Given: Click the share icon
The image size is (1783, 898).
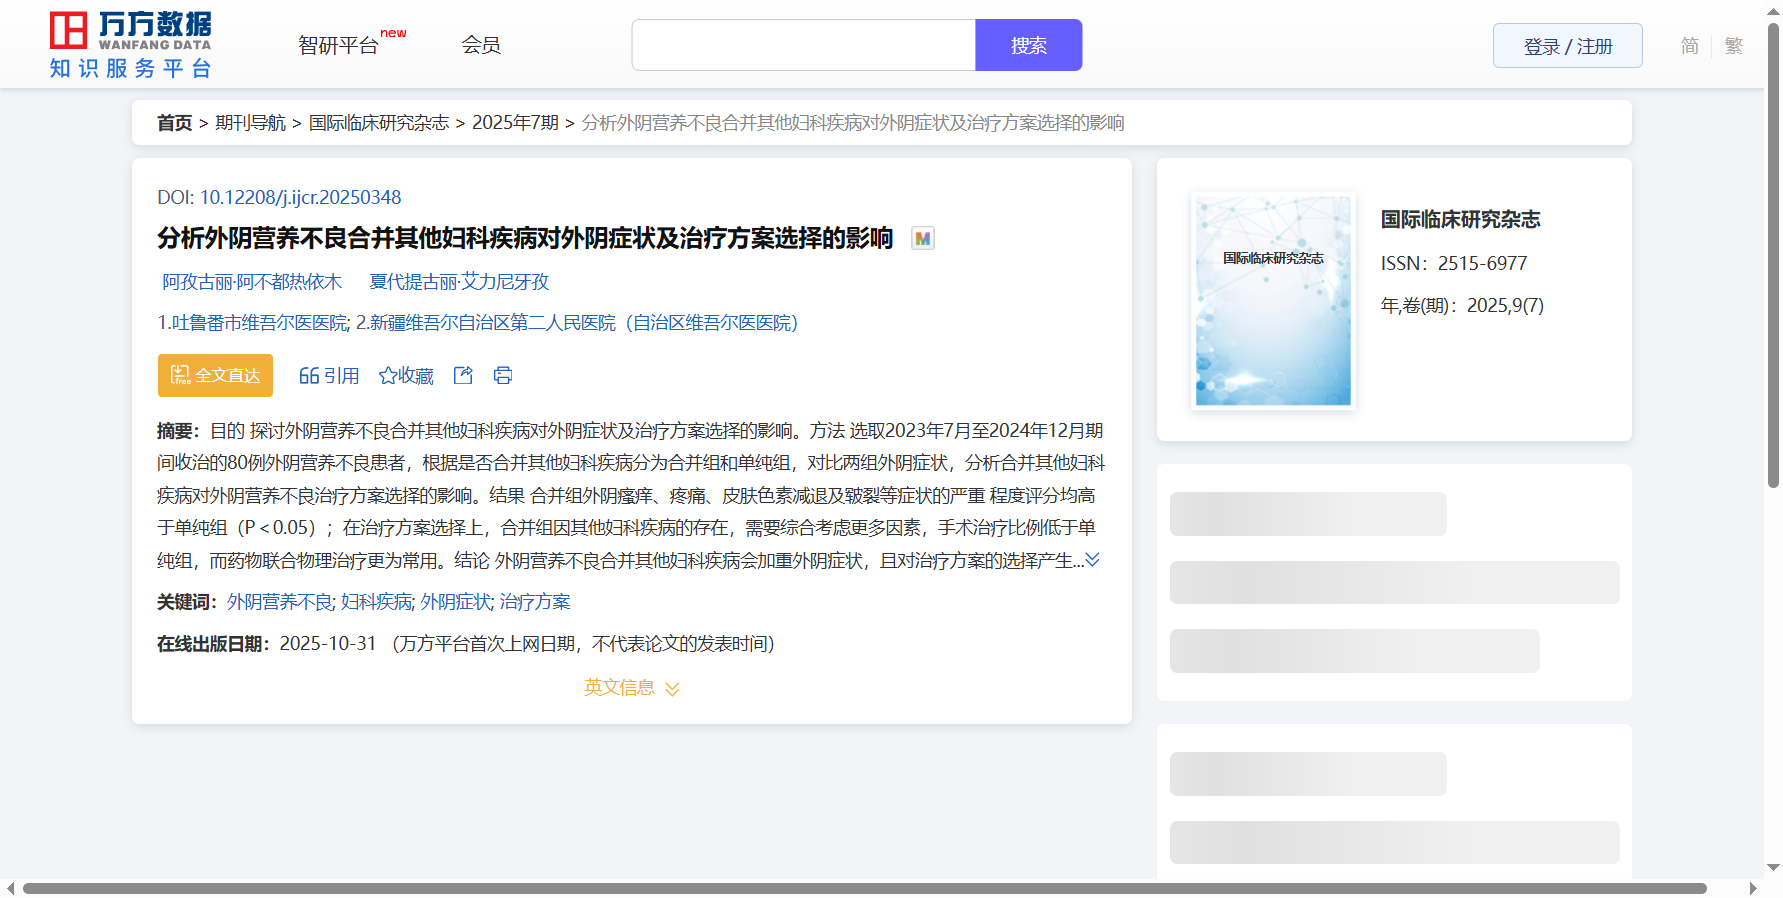Looking at the screenshot, I should pos(463,375).
